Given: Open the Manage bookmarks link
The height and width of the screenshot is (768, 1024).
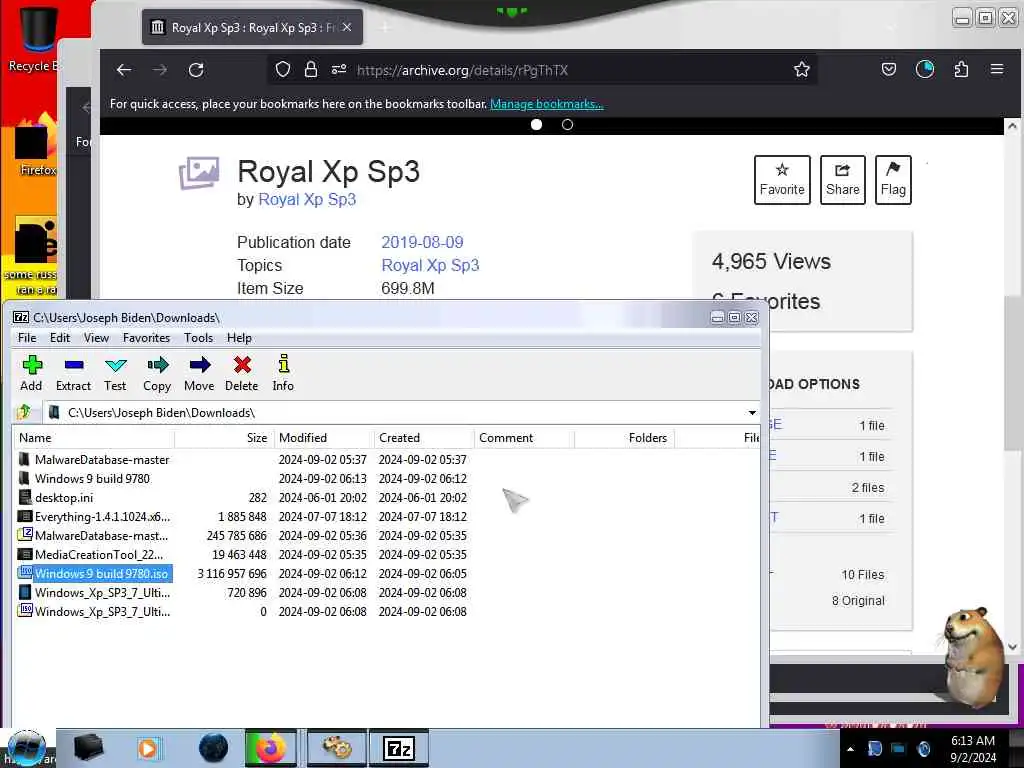Looking at the screenshot, I should (547, 104).
